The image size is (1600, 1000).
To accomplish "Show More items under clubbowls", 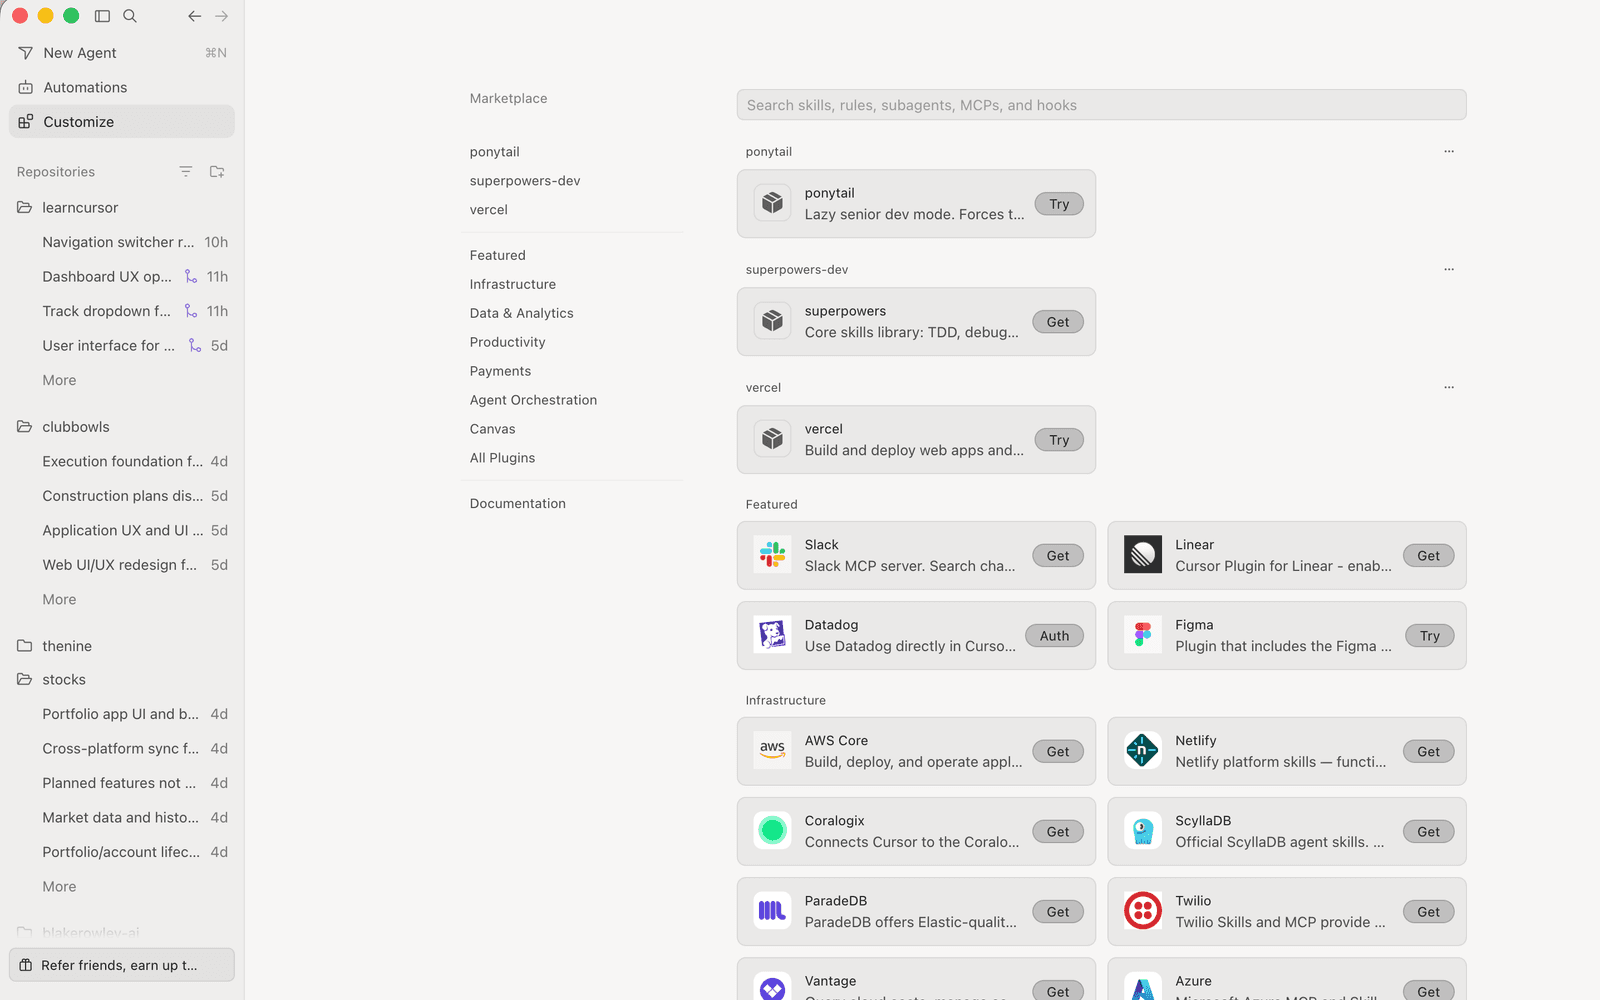I will pyautogui.click(x=59, y=600).
